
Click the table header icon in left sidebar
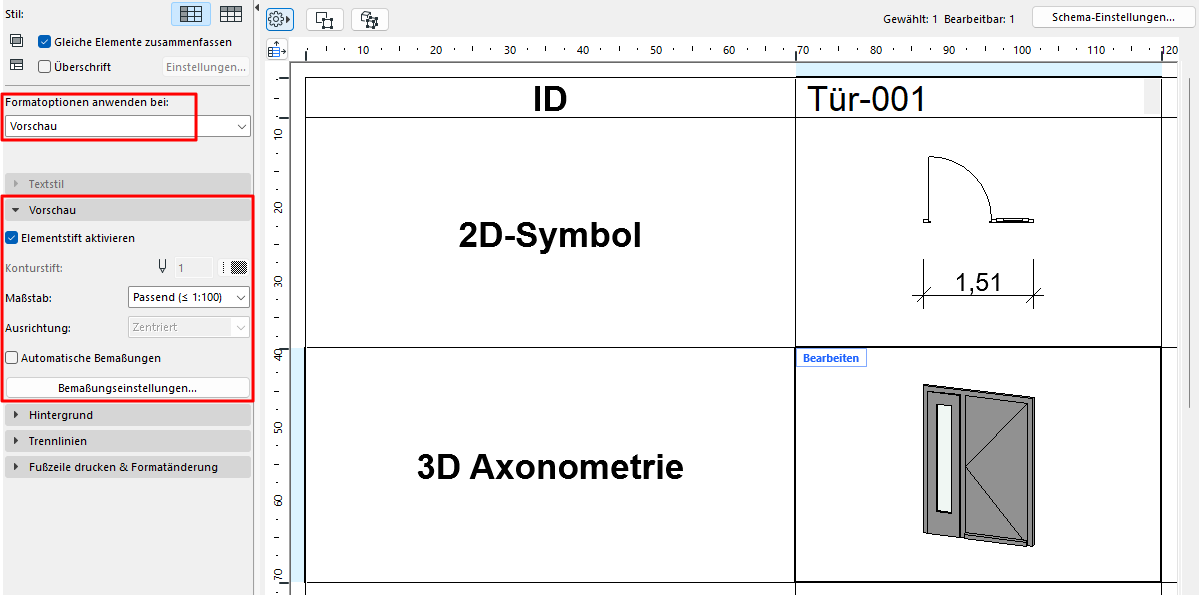point(16,64)
